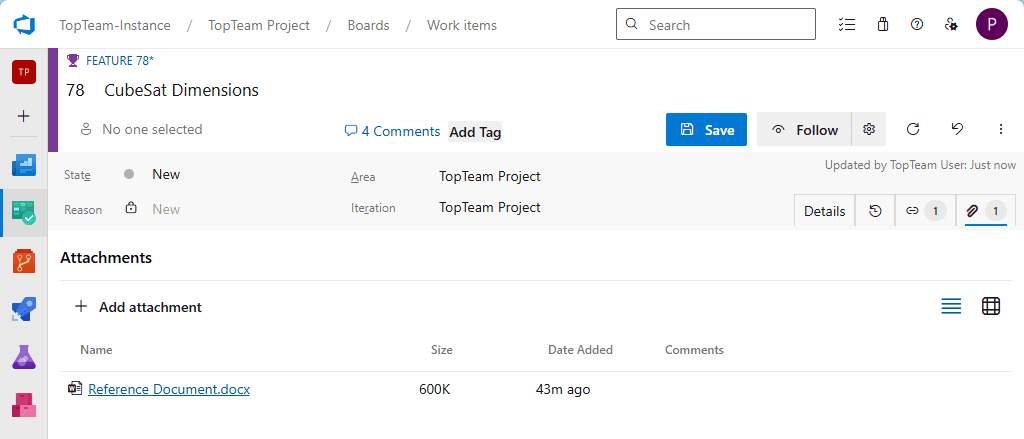This screenshot has height=439, width=1024.
Task: Open Azure DevOps home logo
Action: (x=24, y=25)
